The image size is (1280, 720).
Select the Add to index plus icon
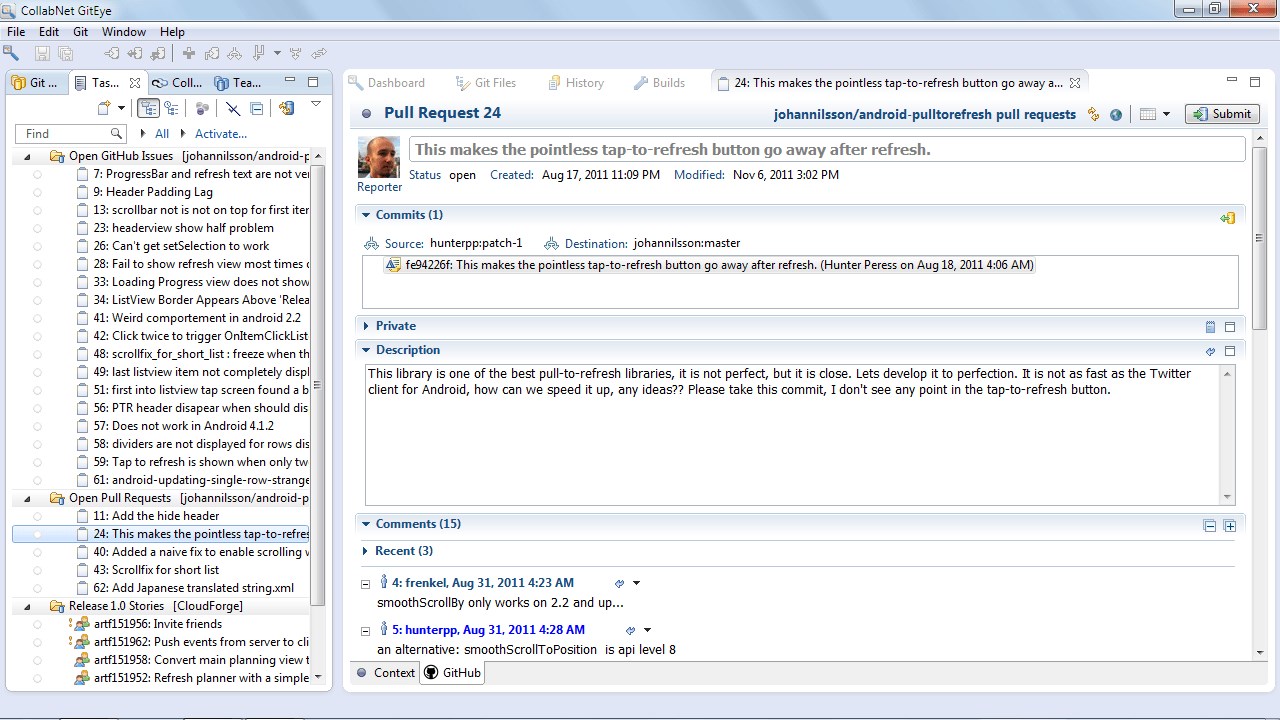pyautogui.click(x=189, y=53)
